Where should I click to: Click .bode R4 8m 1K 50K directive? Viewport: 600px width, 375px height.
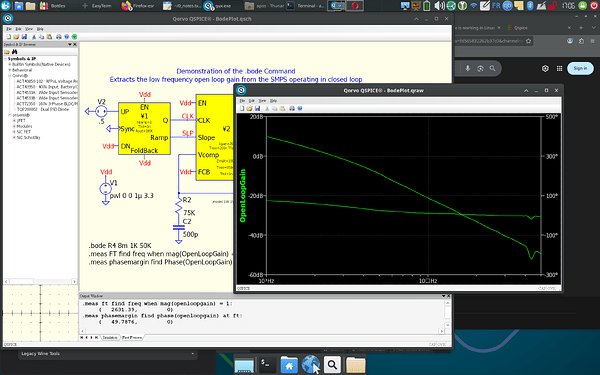120,245
